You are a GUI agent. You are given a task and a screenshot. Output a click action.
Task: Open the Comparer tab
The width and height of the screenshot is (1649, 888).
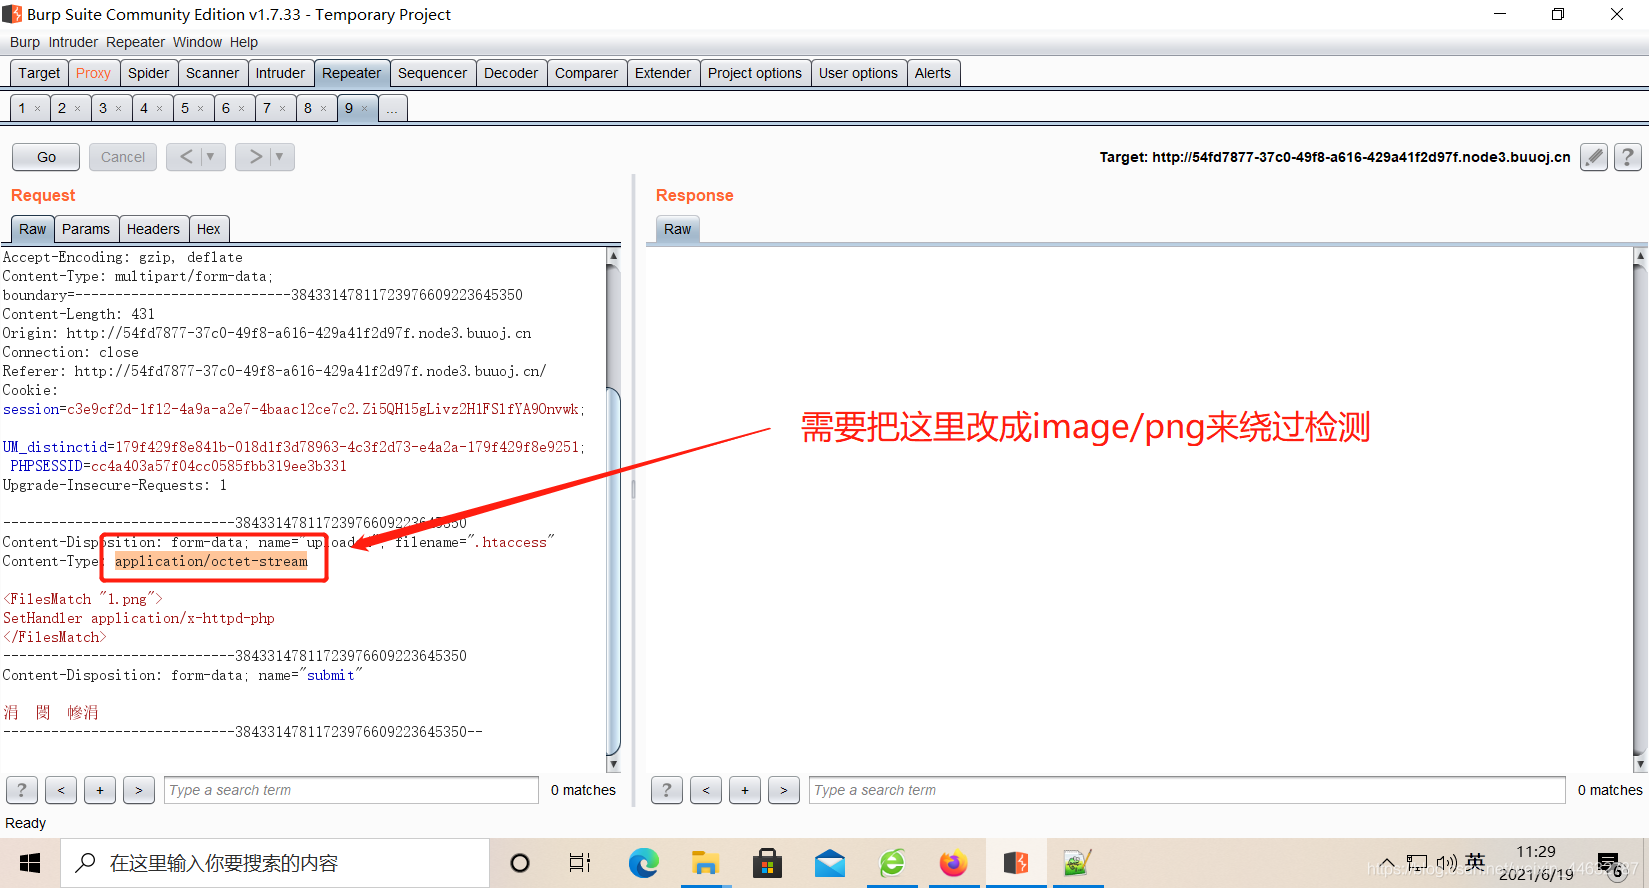(586, 73)
